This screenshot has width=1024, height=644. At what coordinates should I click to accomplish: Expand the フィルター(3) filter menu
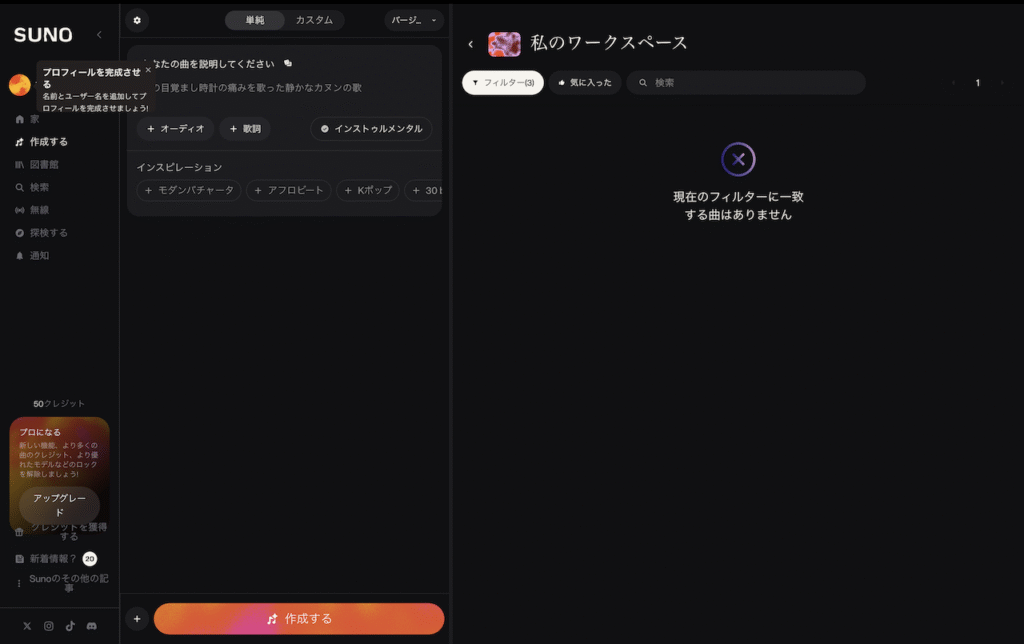[x=503, y=83]
